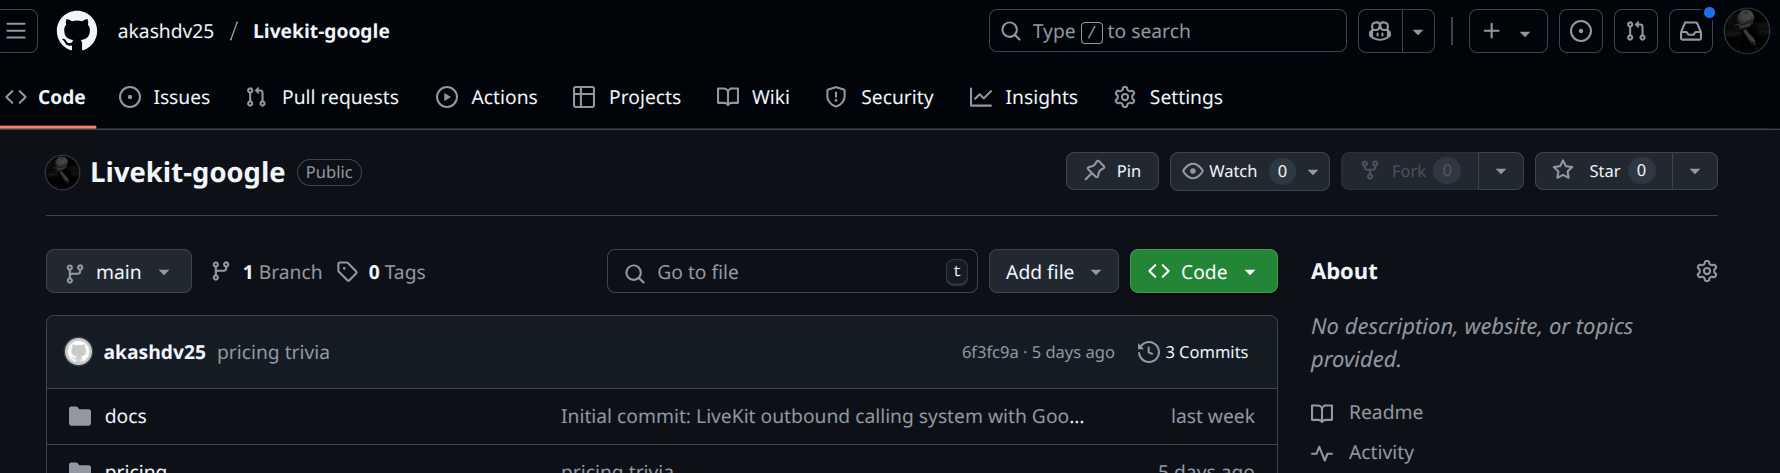Switch to the Issues tab
Screen dimensions: 1780x473
165,97
